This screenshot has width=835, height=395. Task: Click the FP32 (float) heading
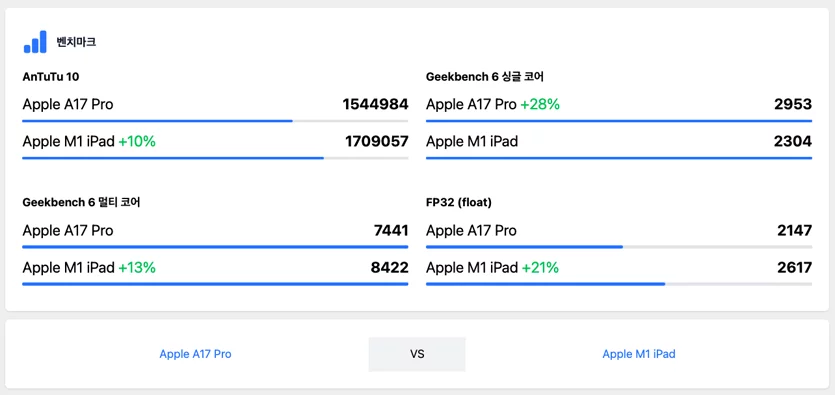click(x=459, y=202)
